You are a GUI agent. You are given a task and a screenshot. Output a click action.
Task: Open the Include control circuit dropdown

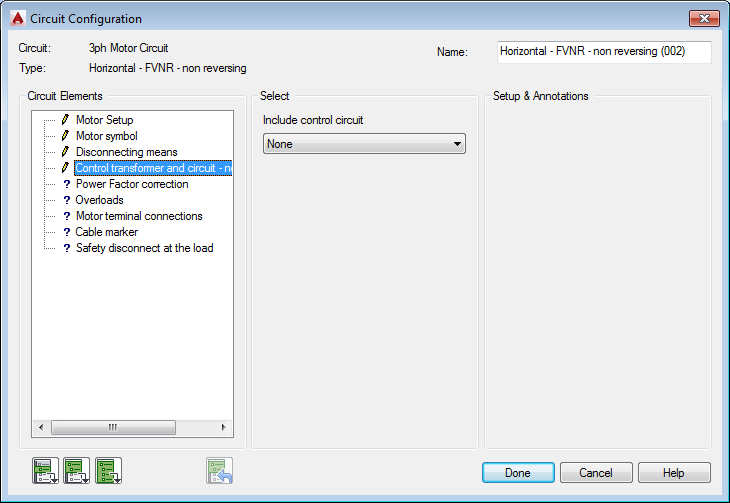tap(364, 144)
